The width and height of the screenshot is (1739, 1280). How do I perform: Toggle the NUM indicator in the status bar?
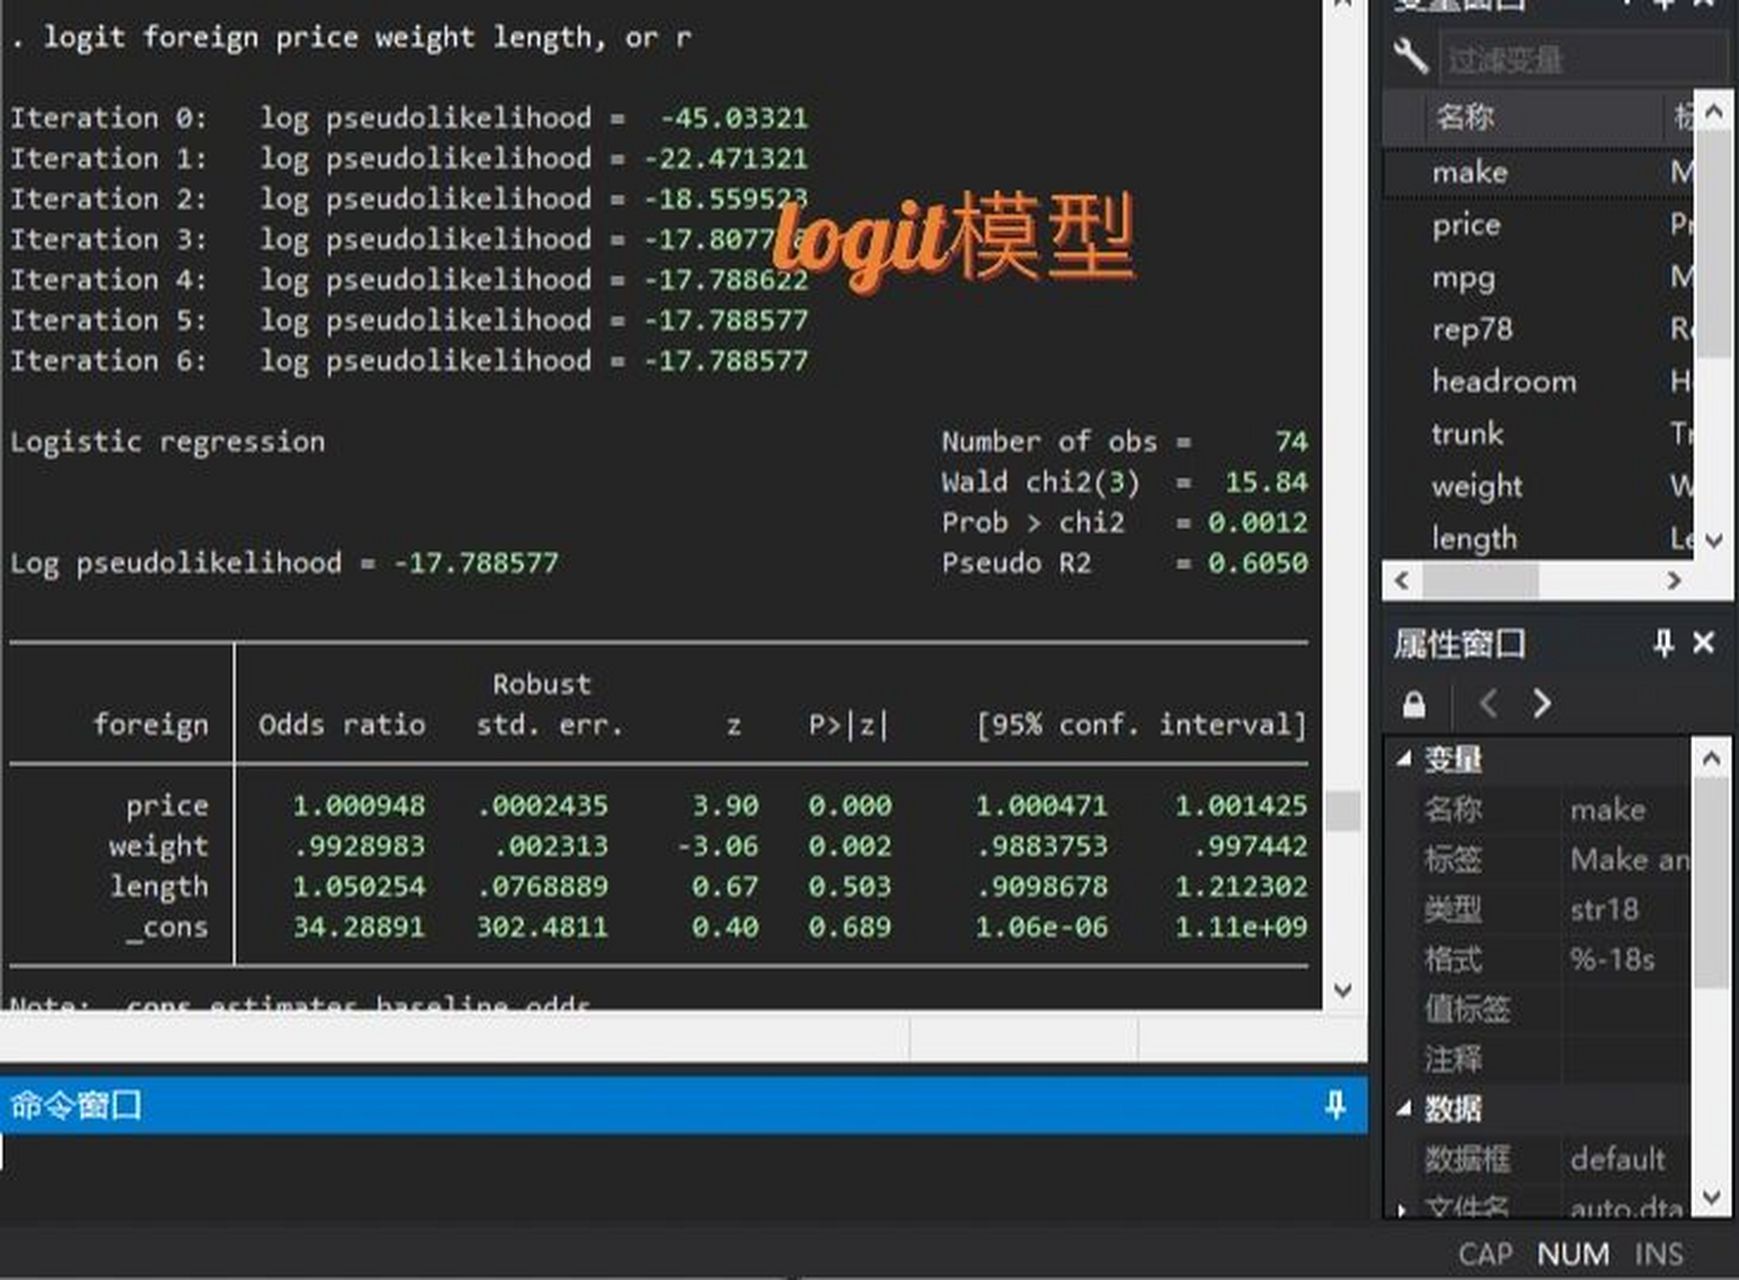[x=1575, y=1253]
